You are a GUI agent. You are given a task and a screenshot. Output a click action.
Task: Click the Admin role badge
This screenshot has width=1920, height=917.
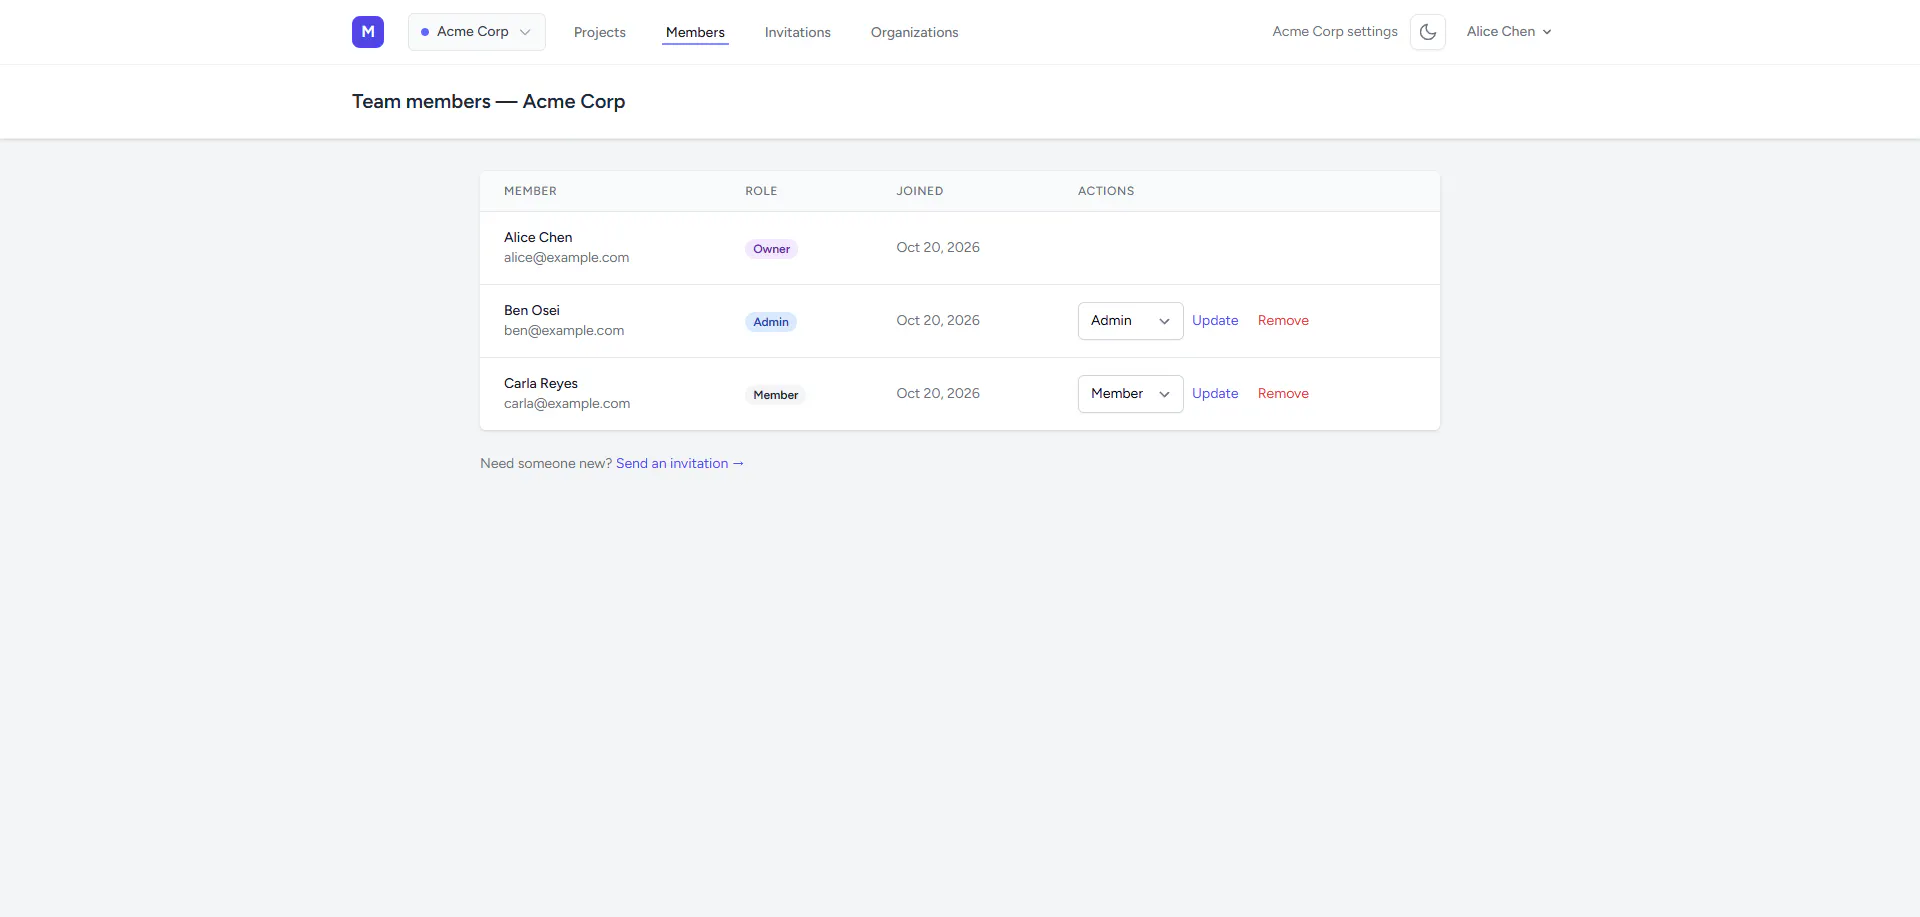[771, 322]
